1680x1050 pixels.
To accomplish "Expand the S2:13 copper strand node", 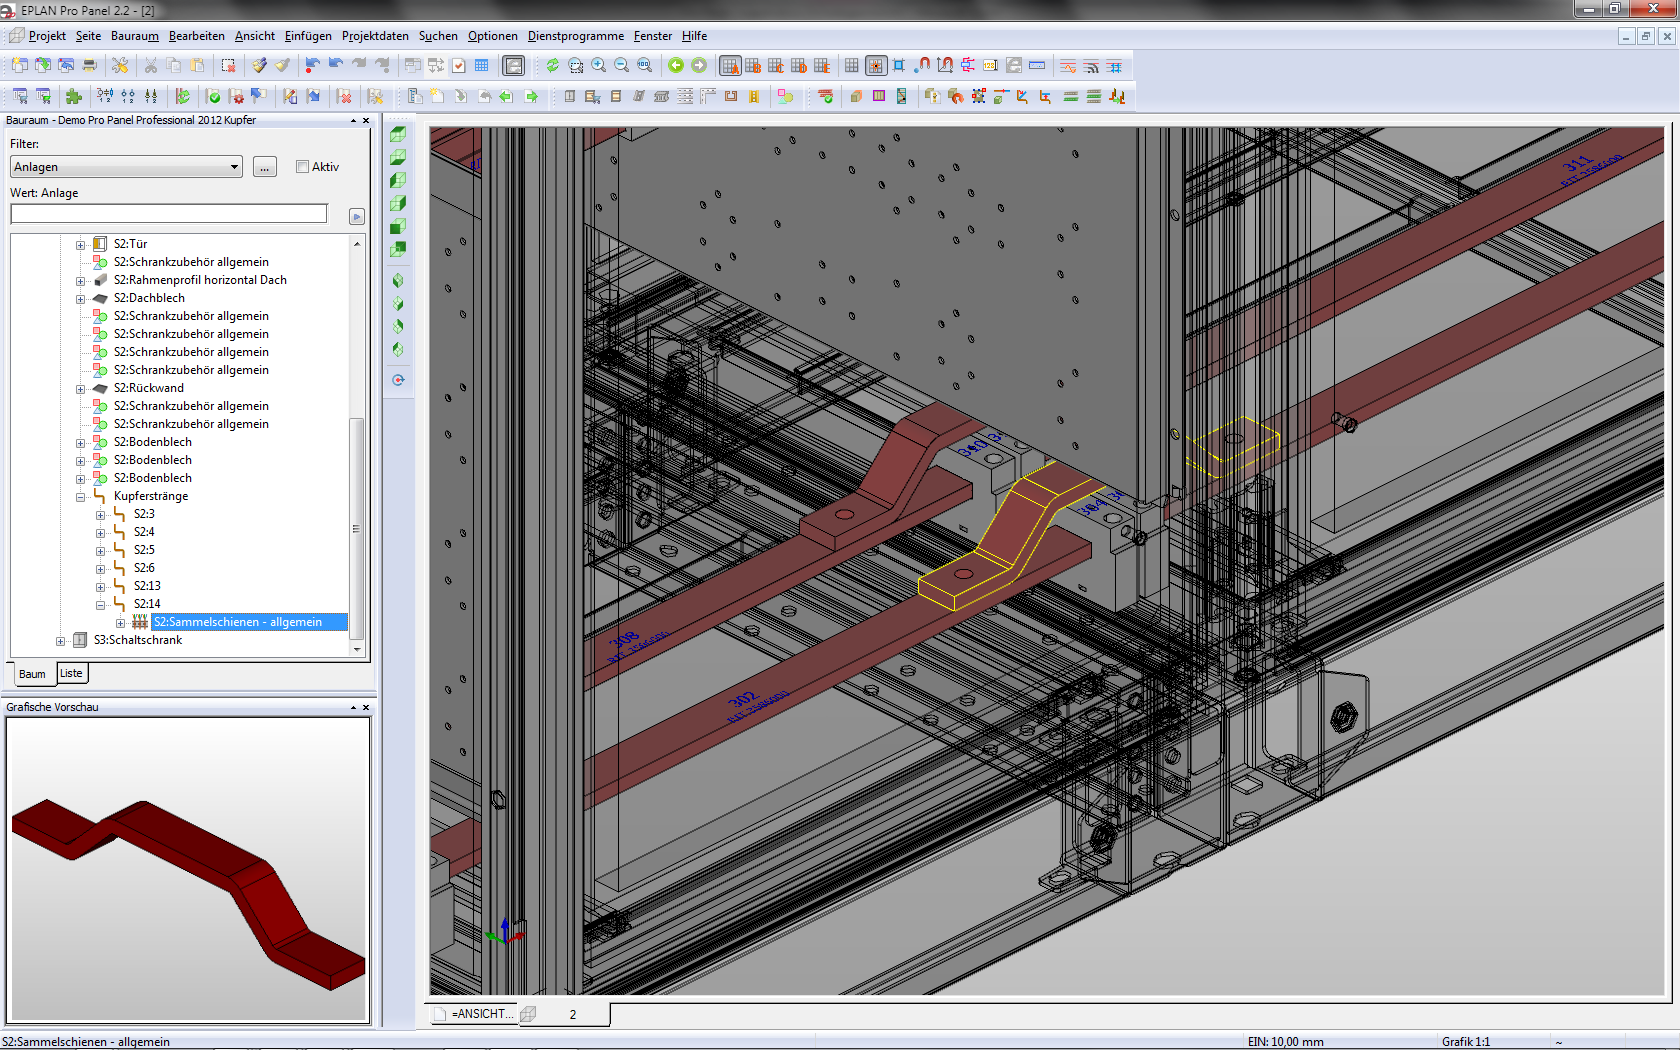I will [x=101, y=587].
